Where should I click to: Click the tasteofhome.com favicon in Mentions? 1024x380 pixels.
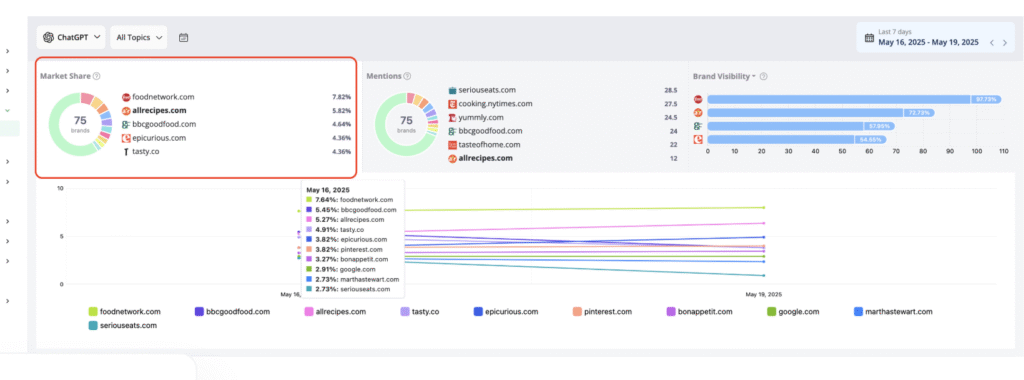(x=453, y=144)
